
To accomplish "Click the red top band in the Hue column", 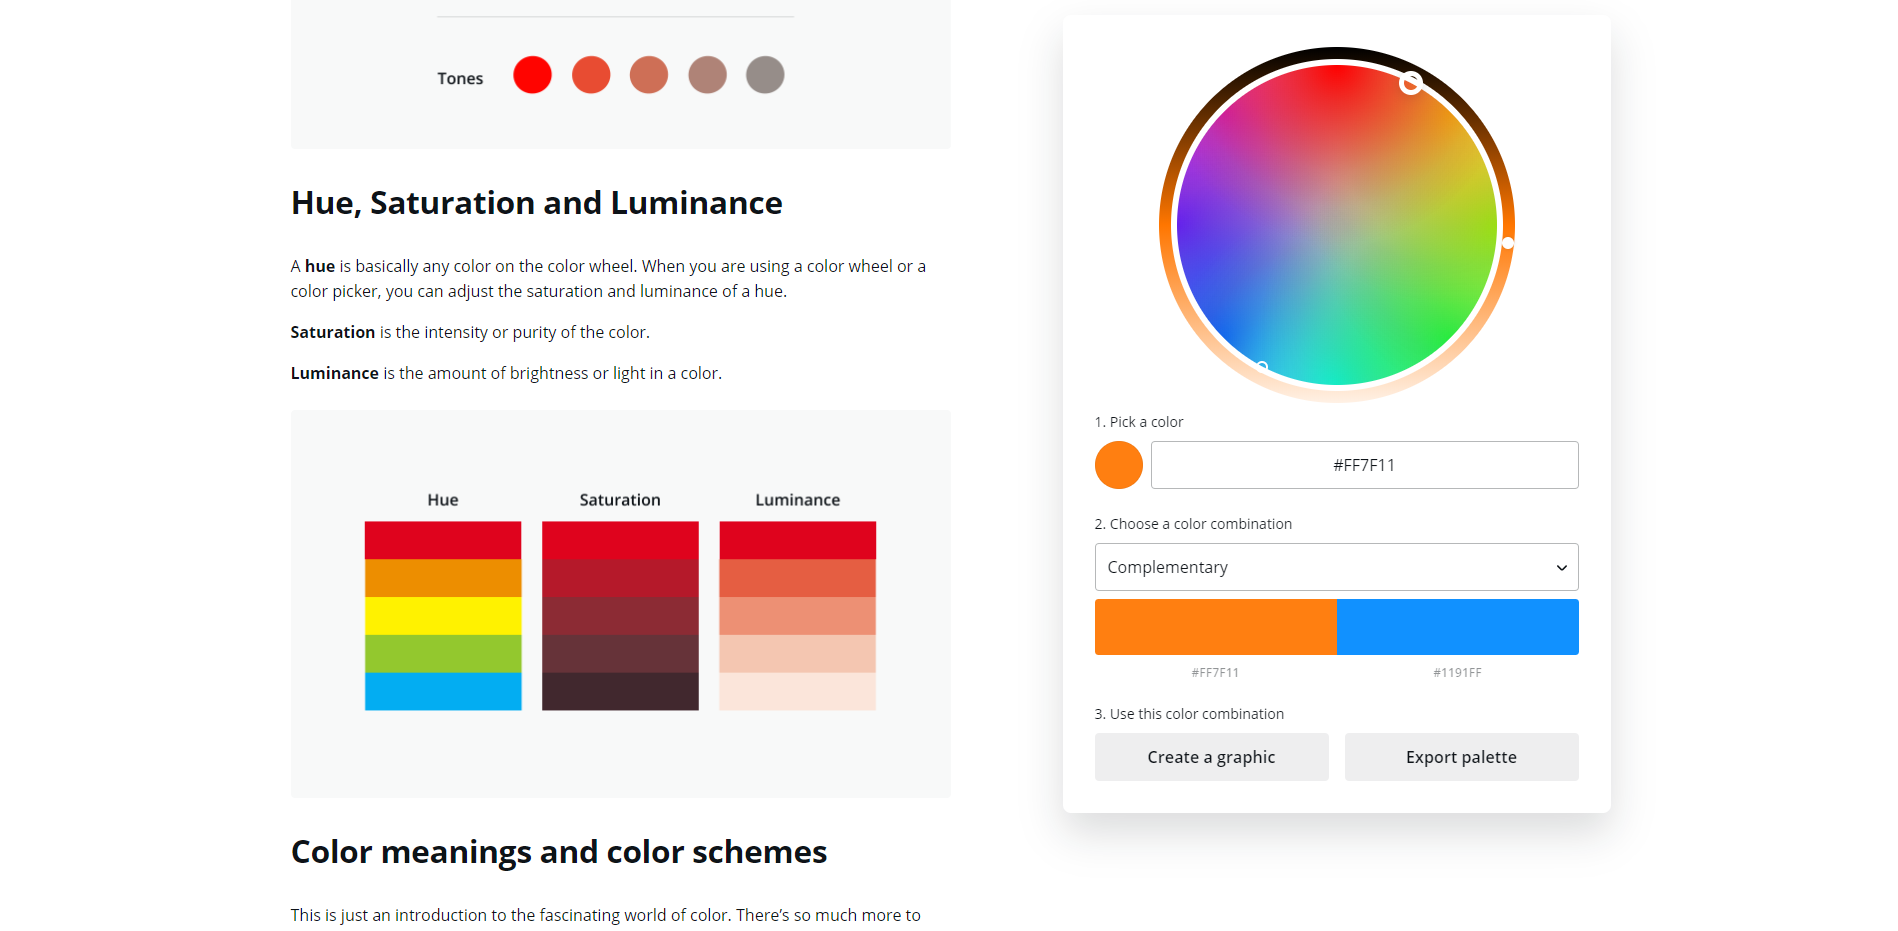I will coord(443,540).
